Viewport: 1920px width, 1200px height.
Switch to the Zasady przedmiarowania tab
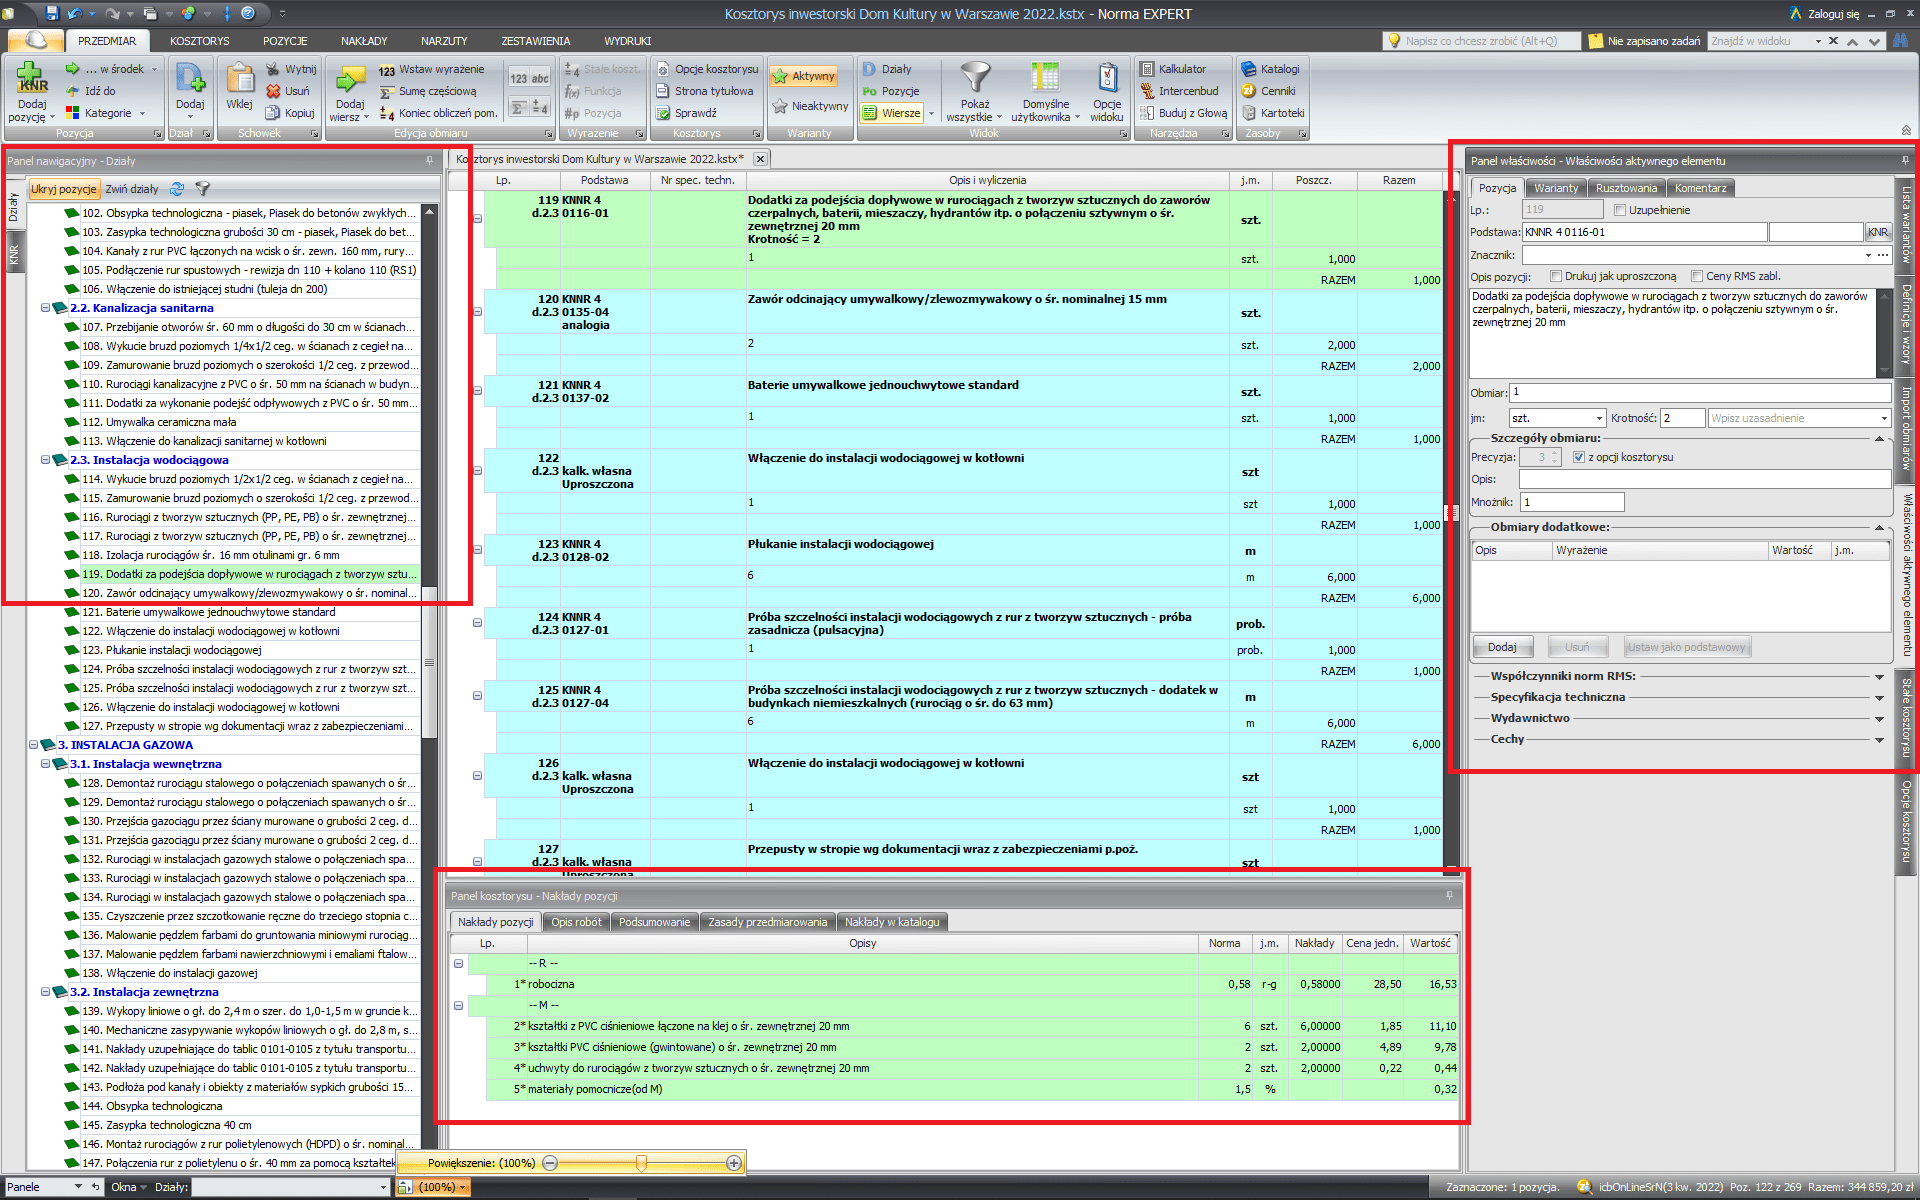point(768,922)
